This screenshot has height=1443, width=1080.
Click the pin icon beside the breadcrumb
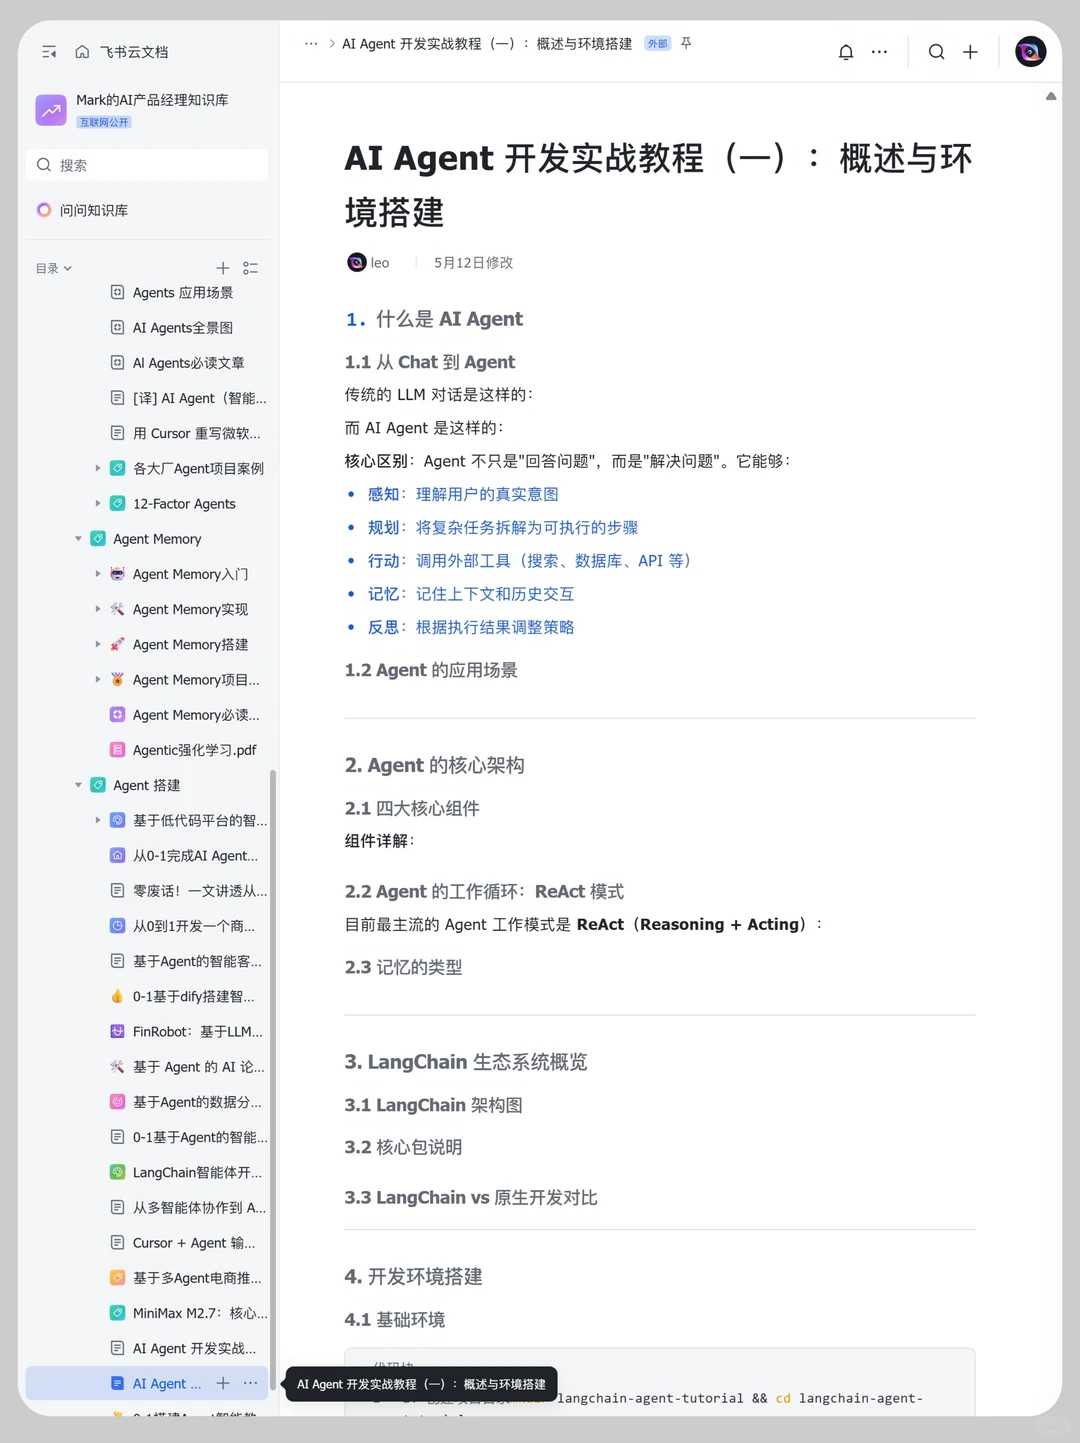[686, 43]
